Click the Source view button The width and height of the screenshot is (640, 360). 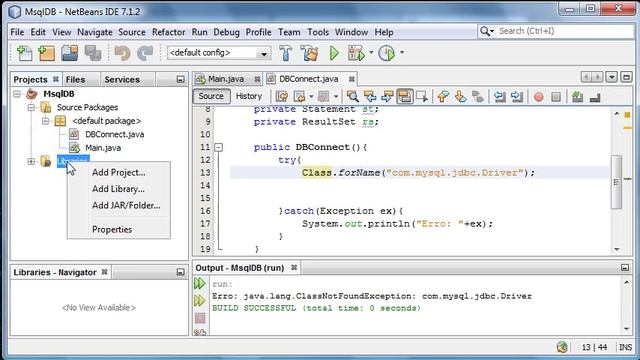pyautogui.click(x=211, y=96)
